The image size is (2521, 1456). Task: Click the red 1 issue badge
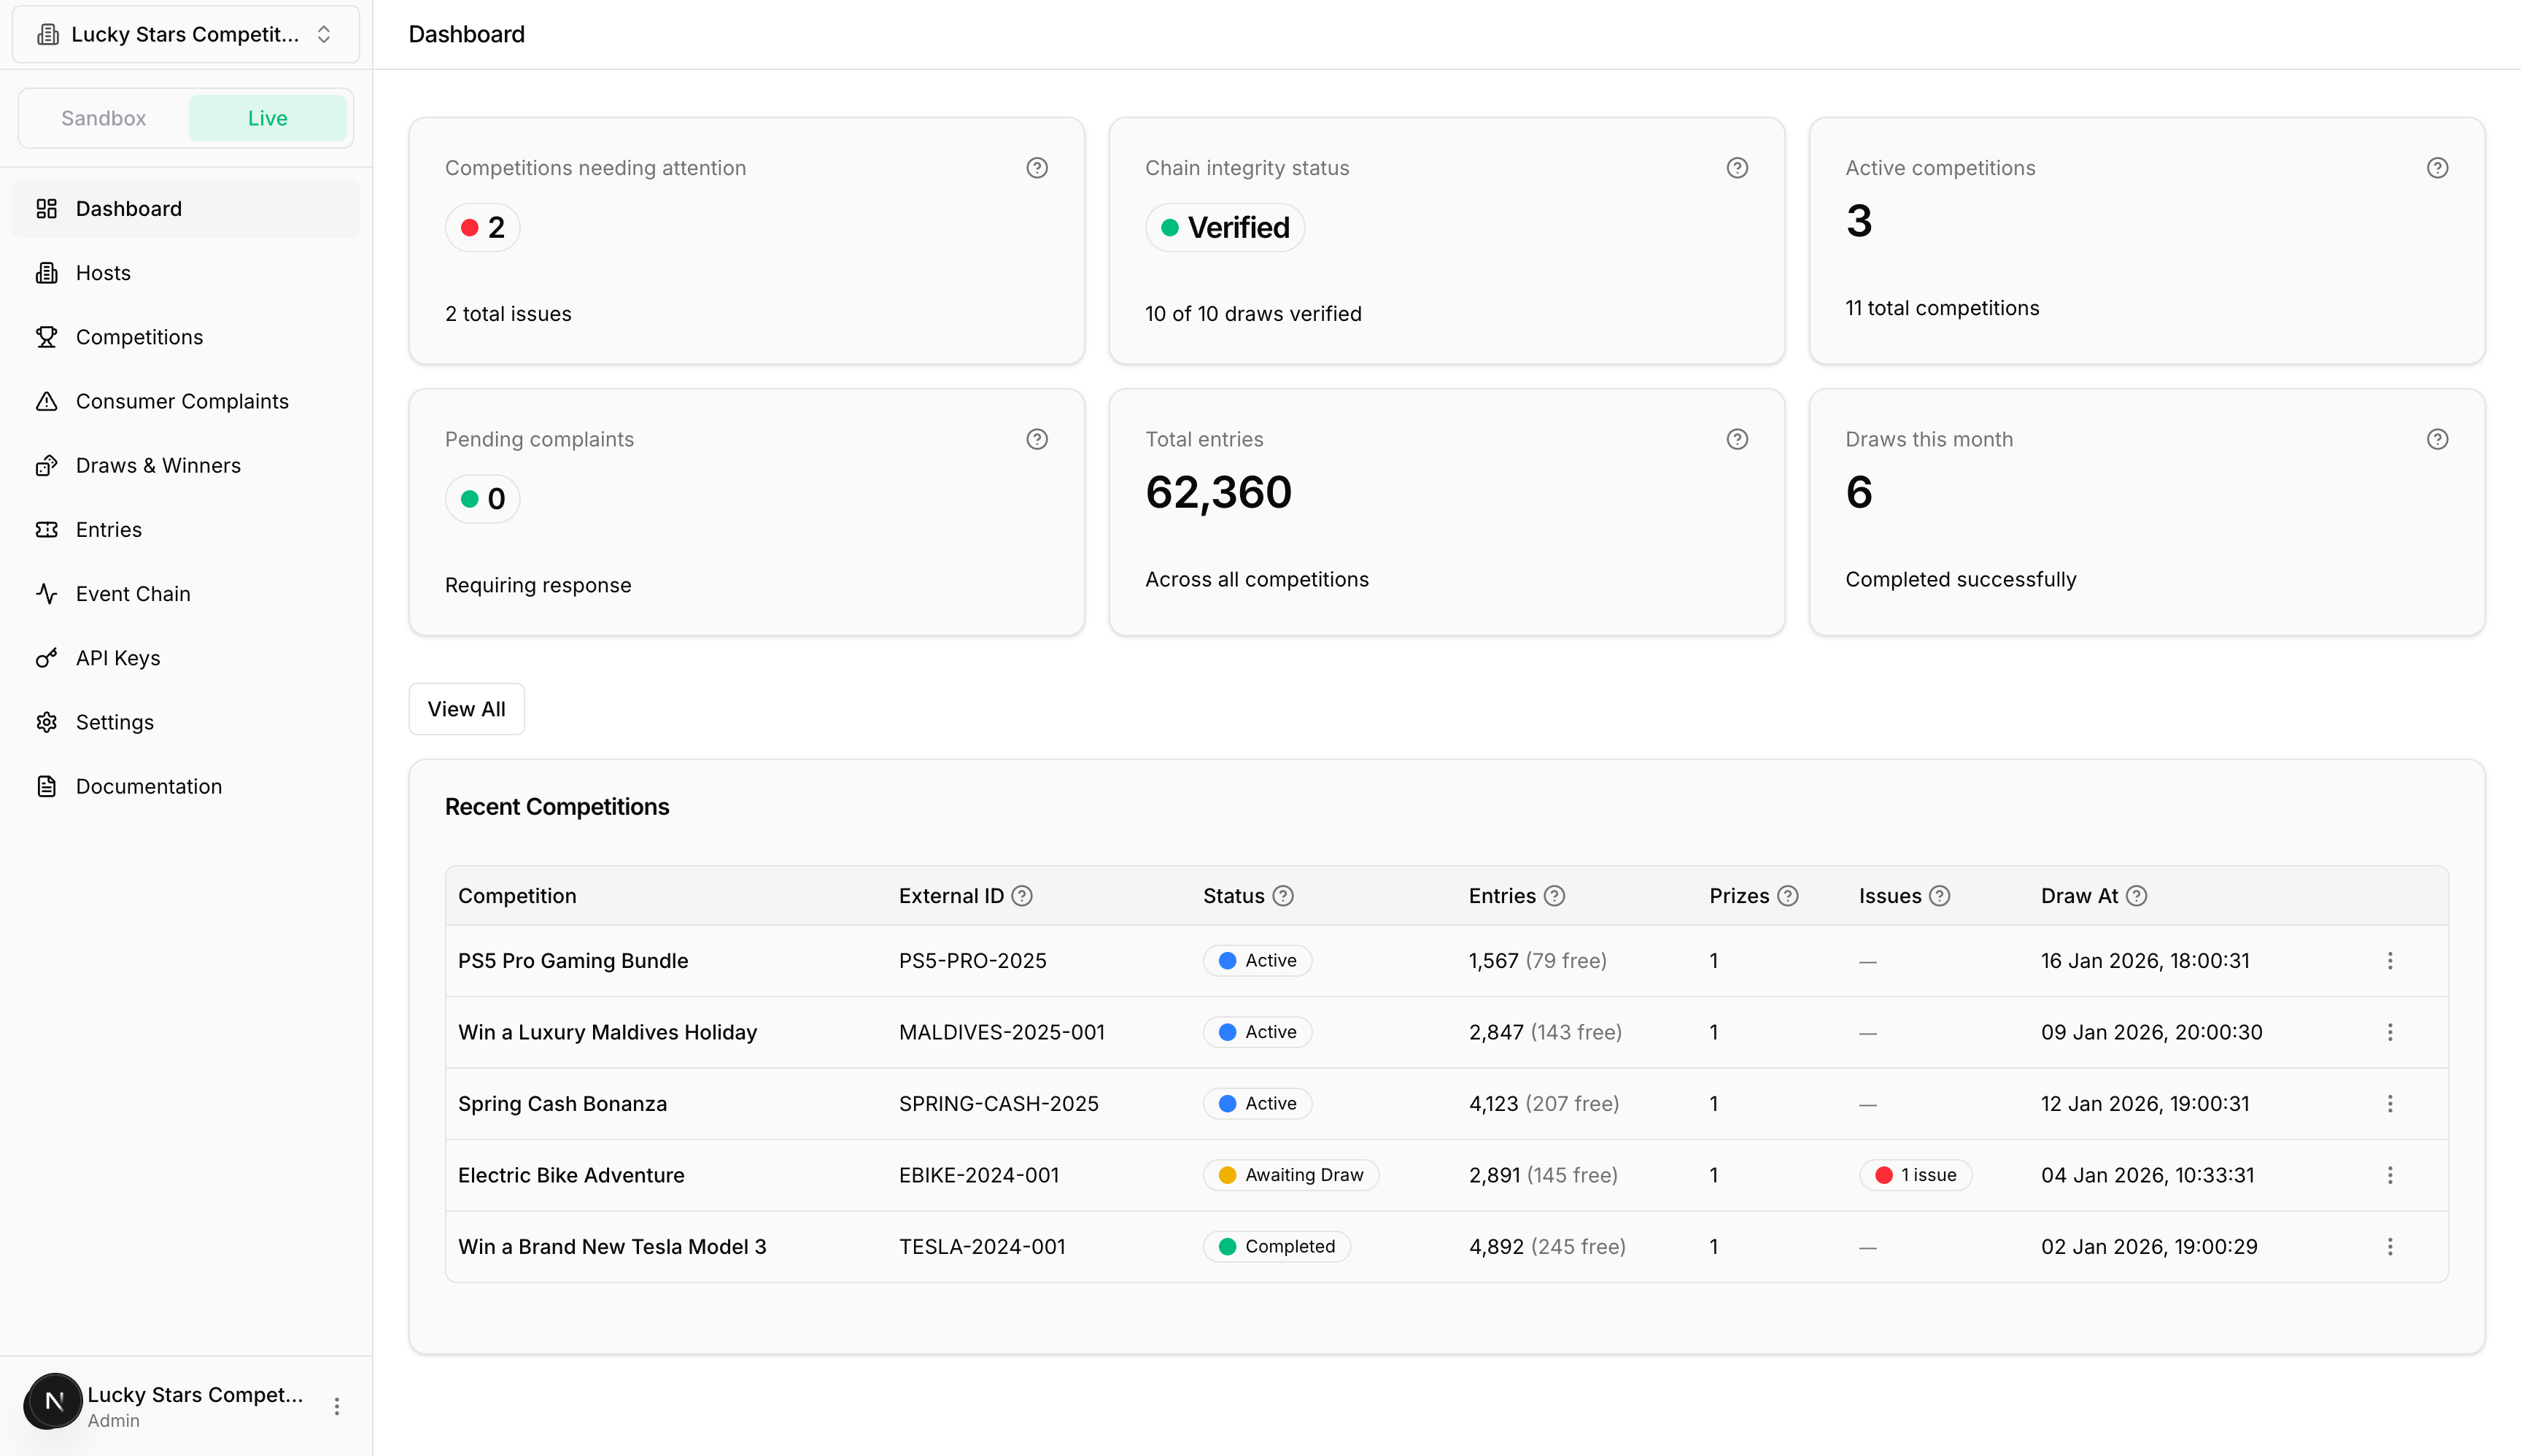click(1915, 1175)
